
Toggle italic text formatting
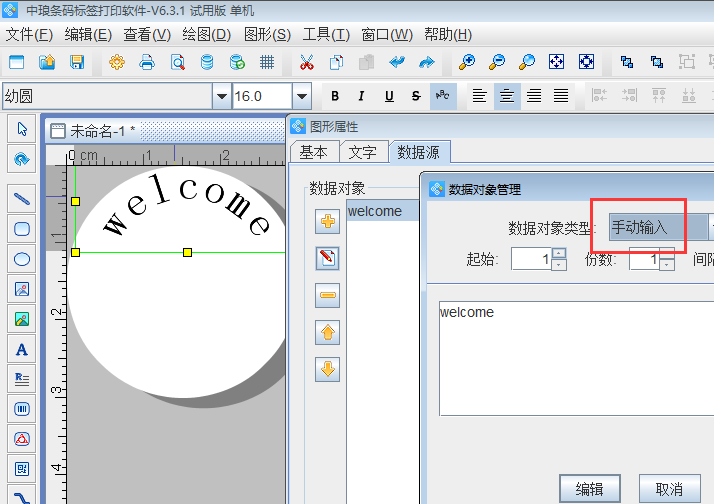tap(362, 96)
